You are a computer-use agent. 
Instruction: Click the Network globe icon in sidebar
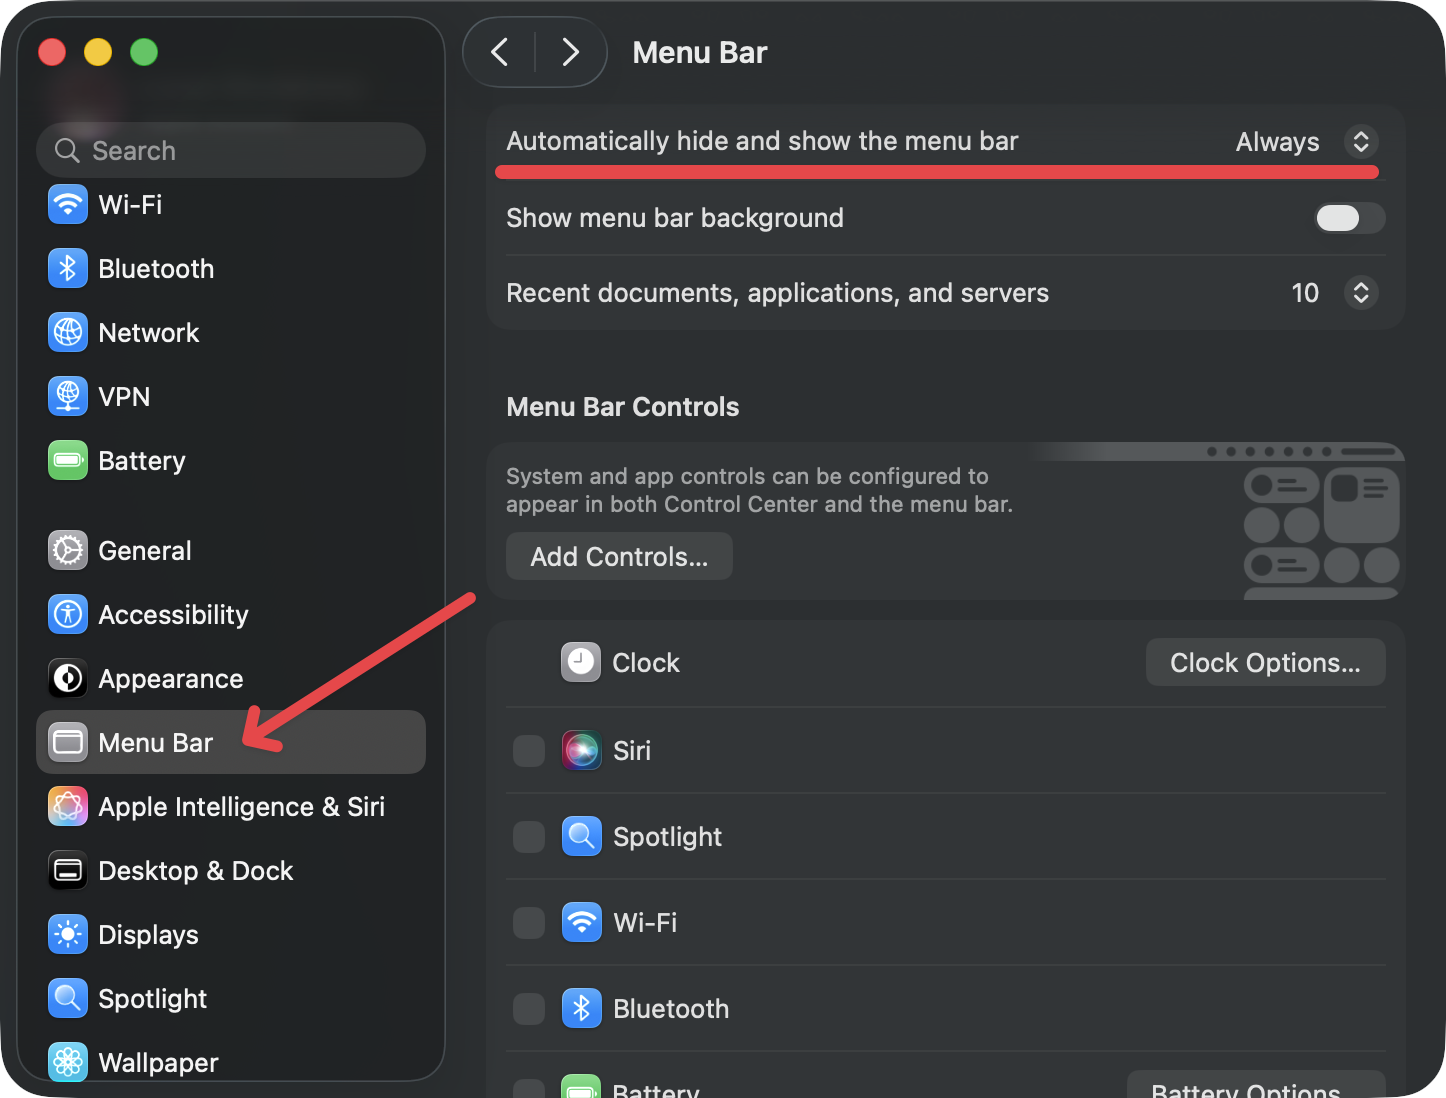click(x=68, y=333)
